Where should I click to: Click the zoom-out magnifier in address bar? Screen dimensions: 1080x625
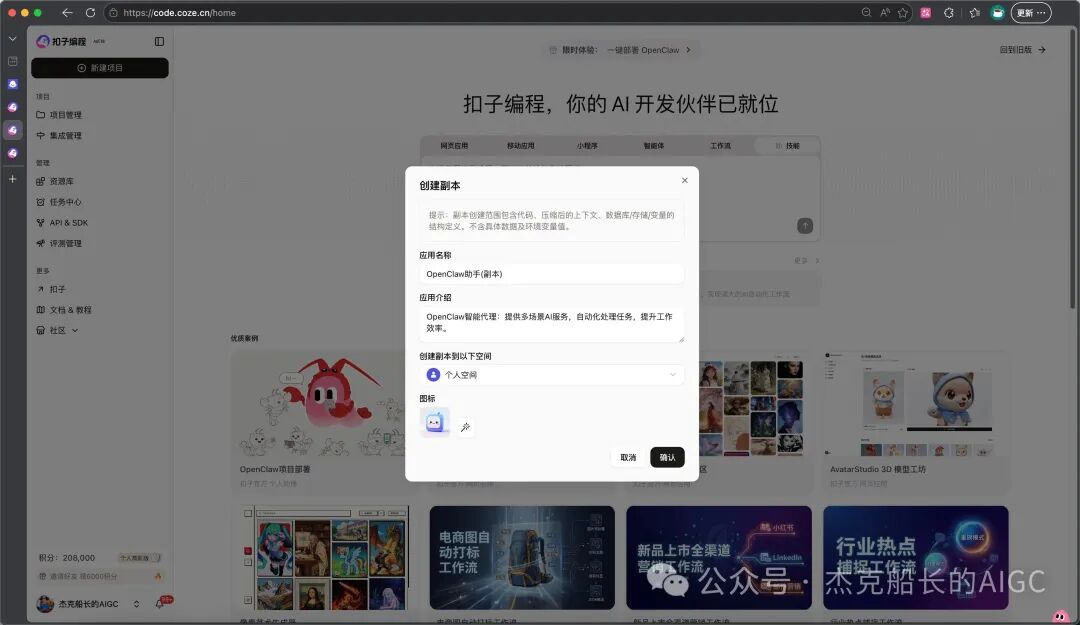[x=866, y=12]
